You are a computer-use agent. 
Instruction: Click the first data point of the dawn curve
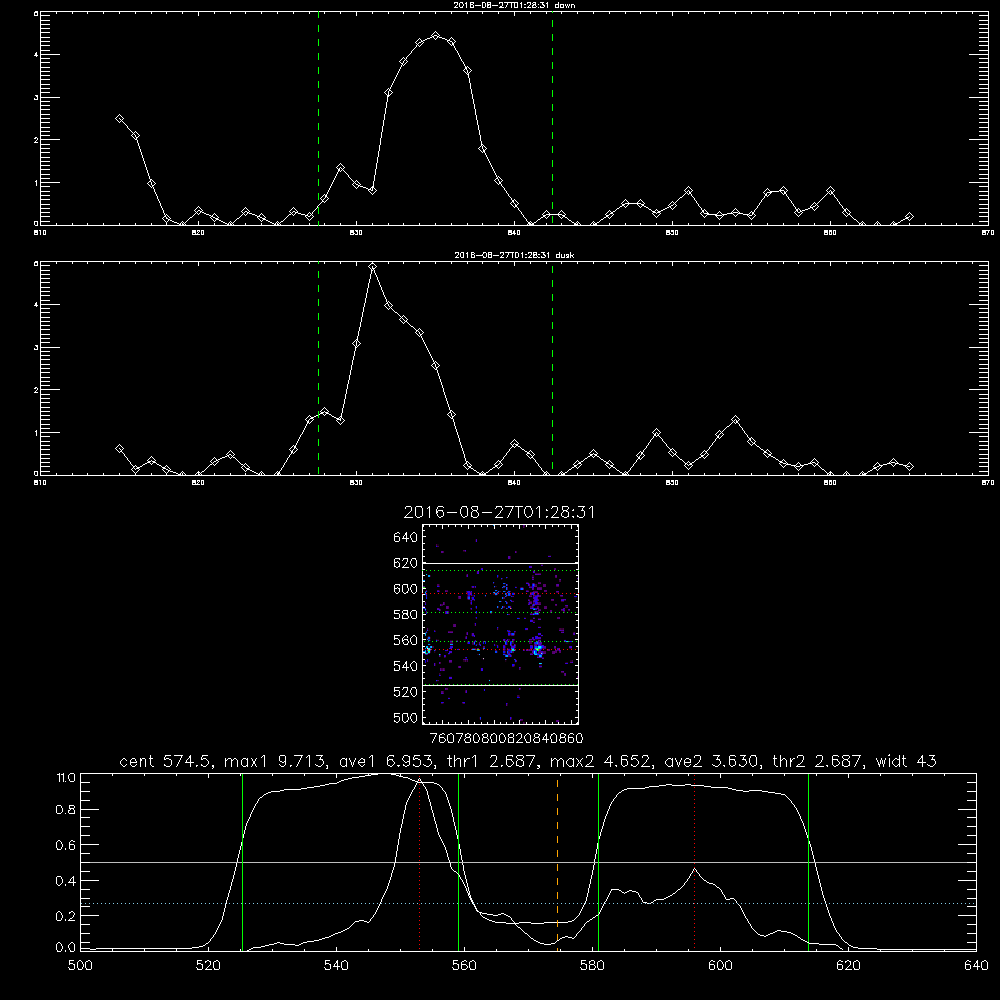(119, 119)
